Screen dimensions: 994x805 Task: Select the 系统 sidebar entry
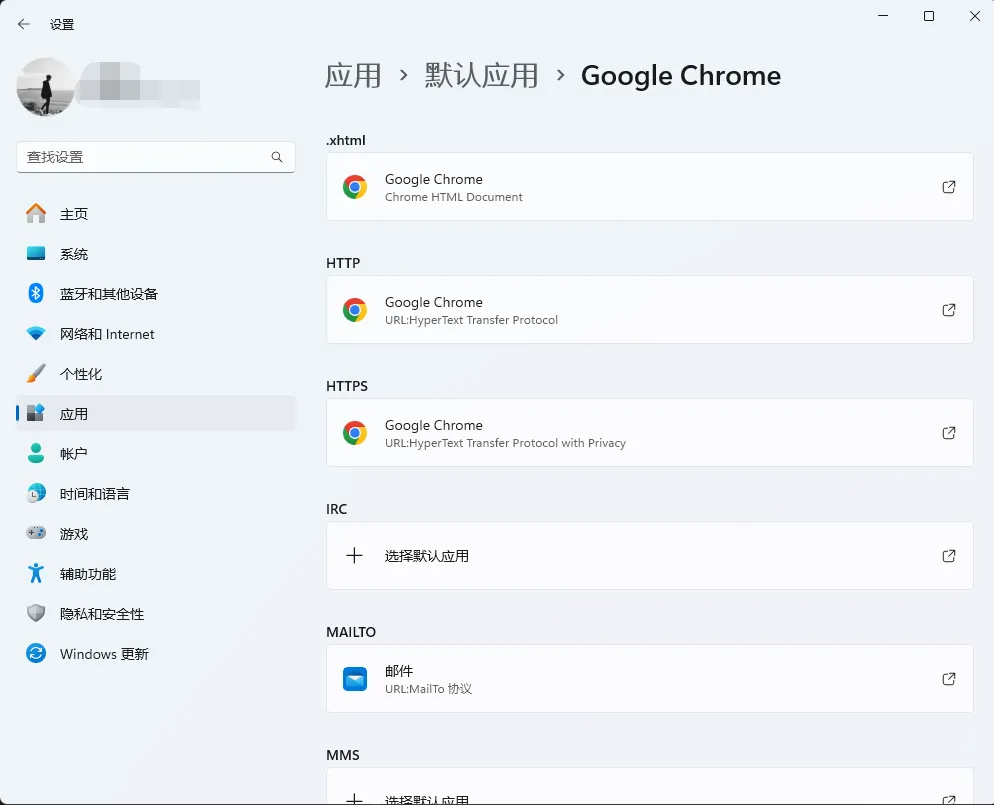[156, 254]
